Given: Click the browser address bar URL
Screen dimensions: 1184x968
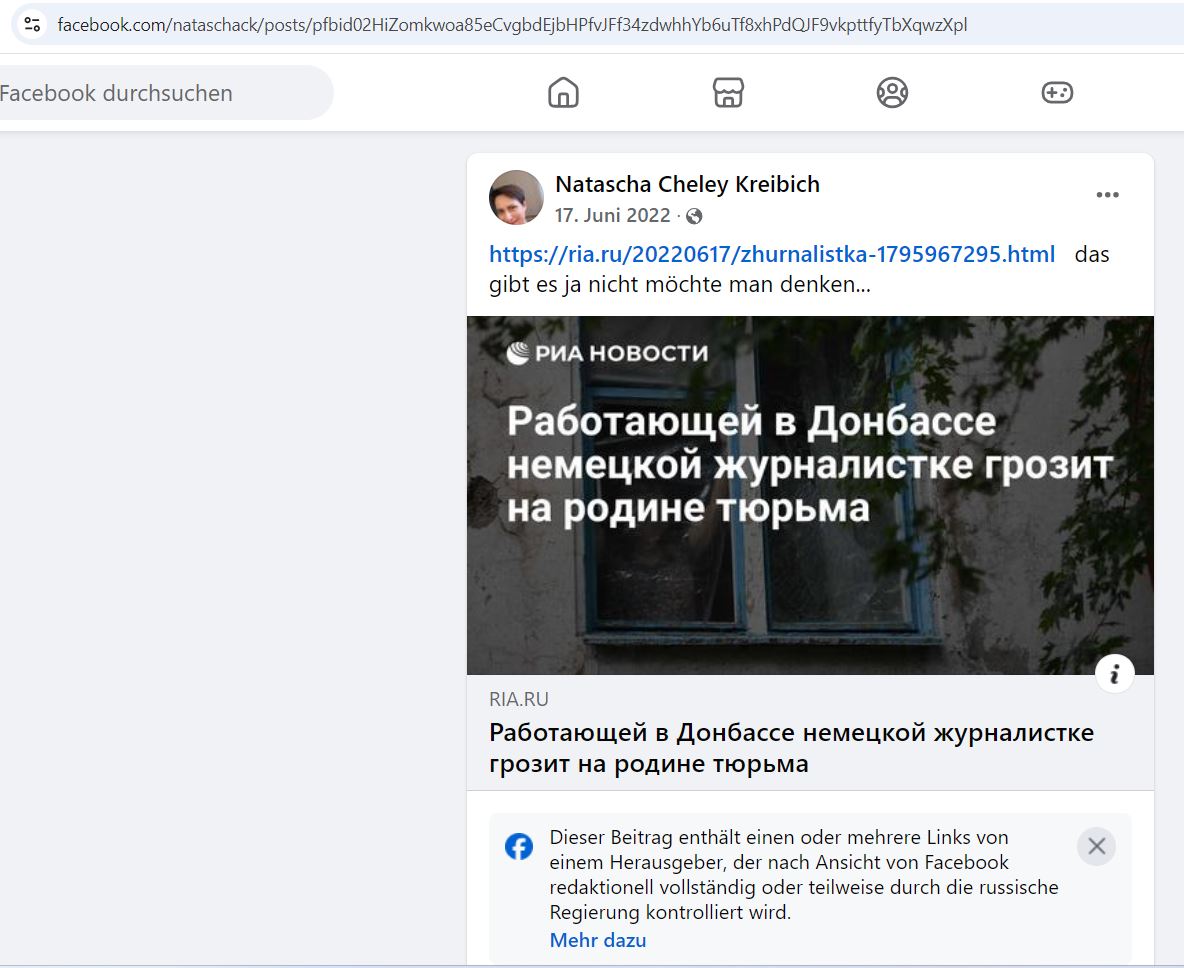Looking at the screenshot, I should coord(512,25).
